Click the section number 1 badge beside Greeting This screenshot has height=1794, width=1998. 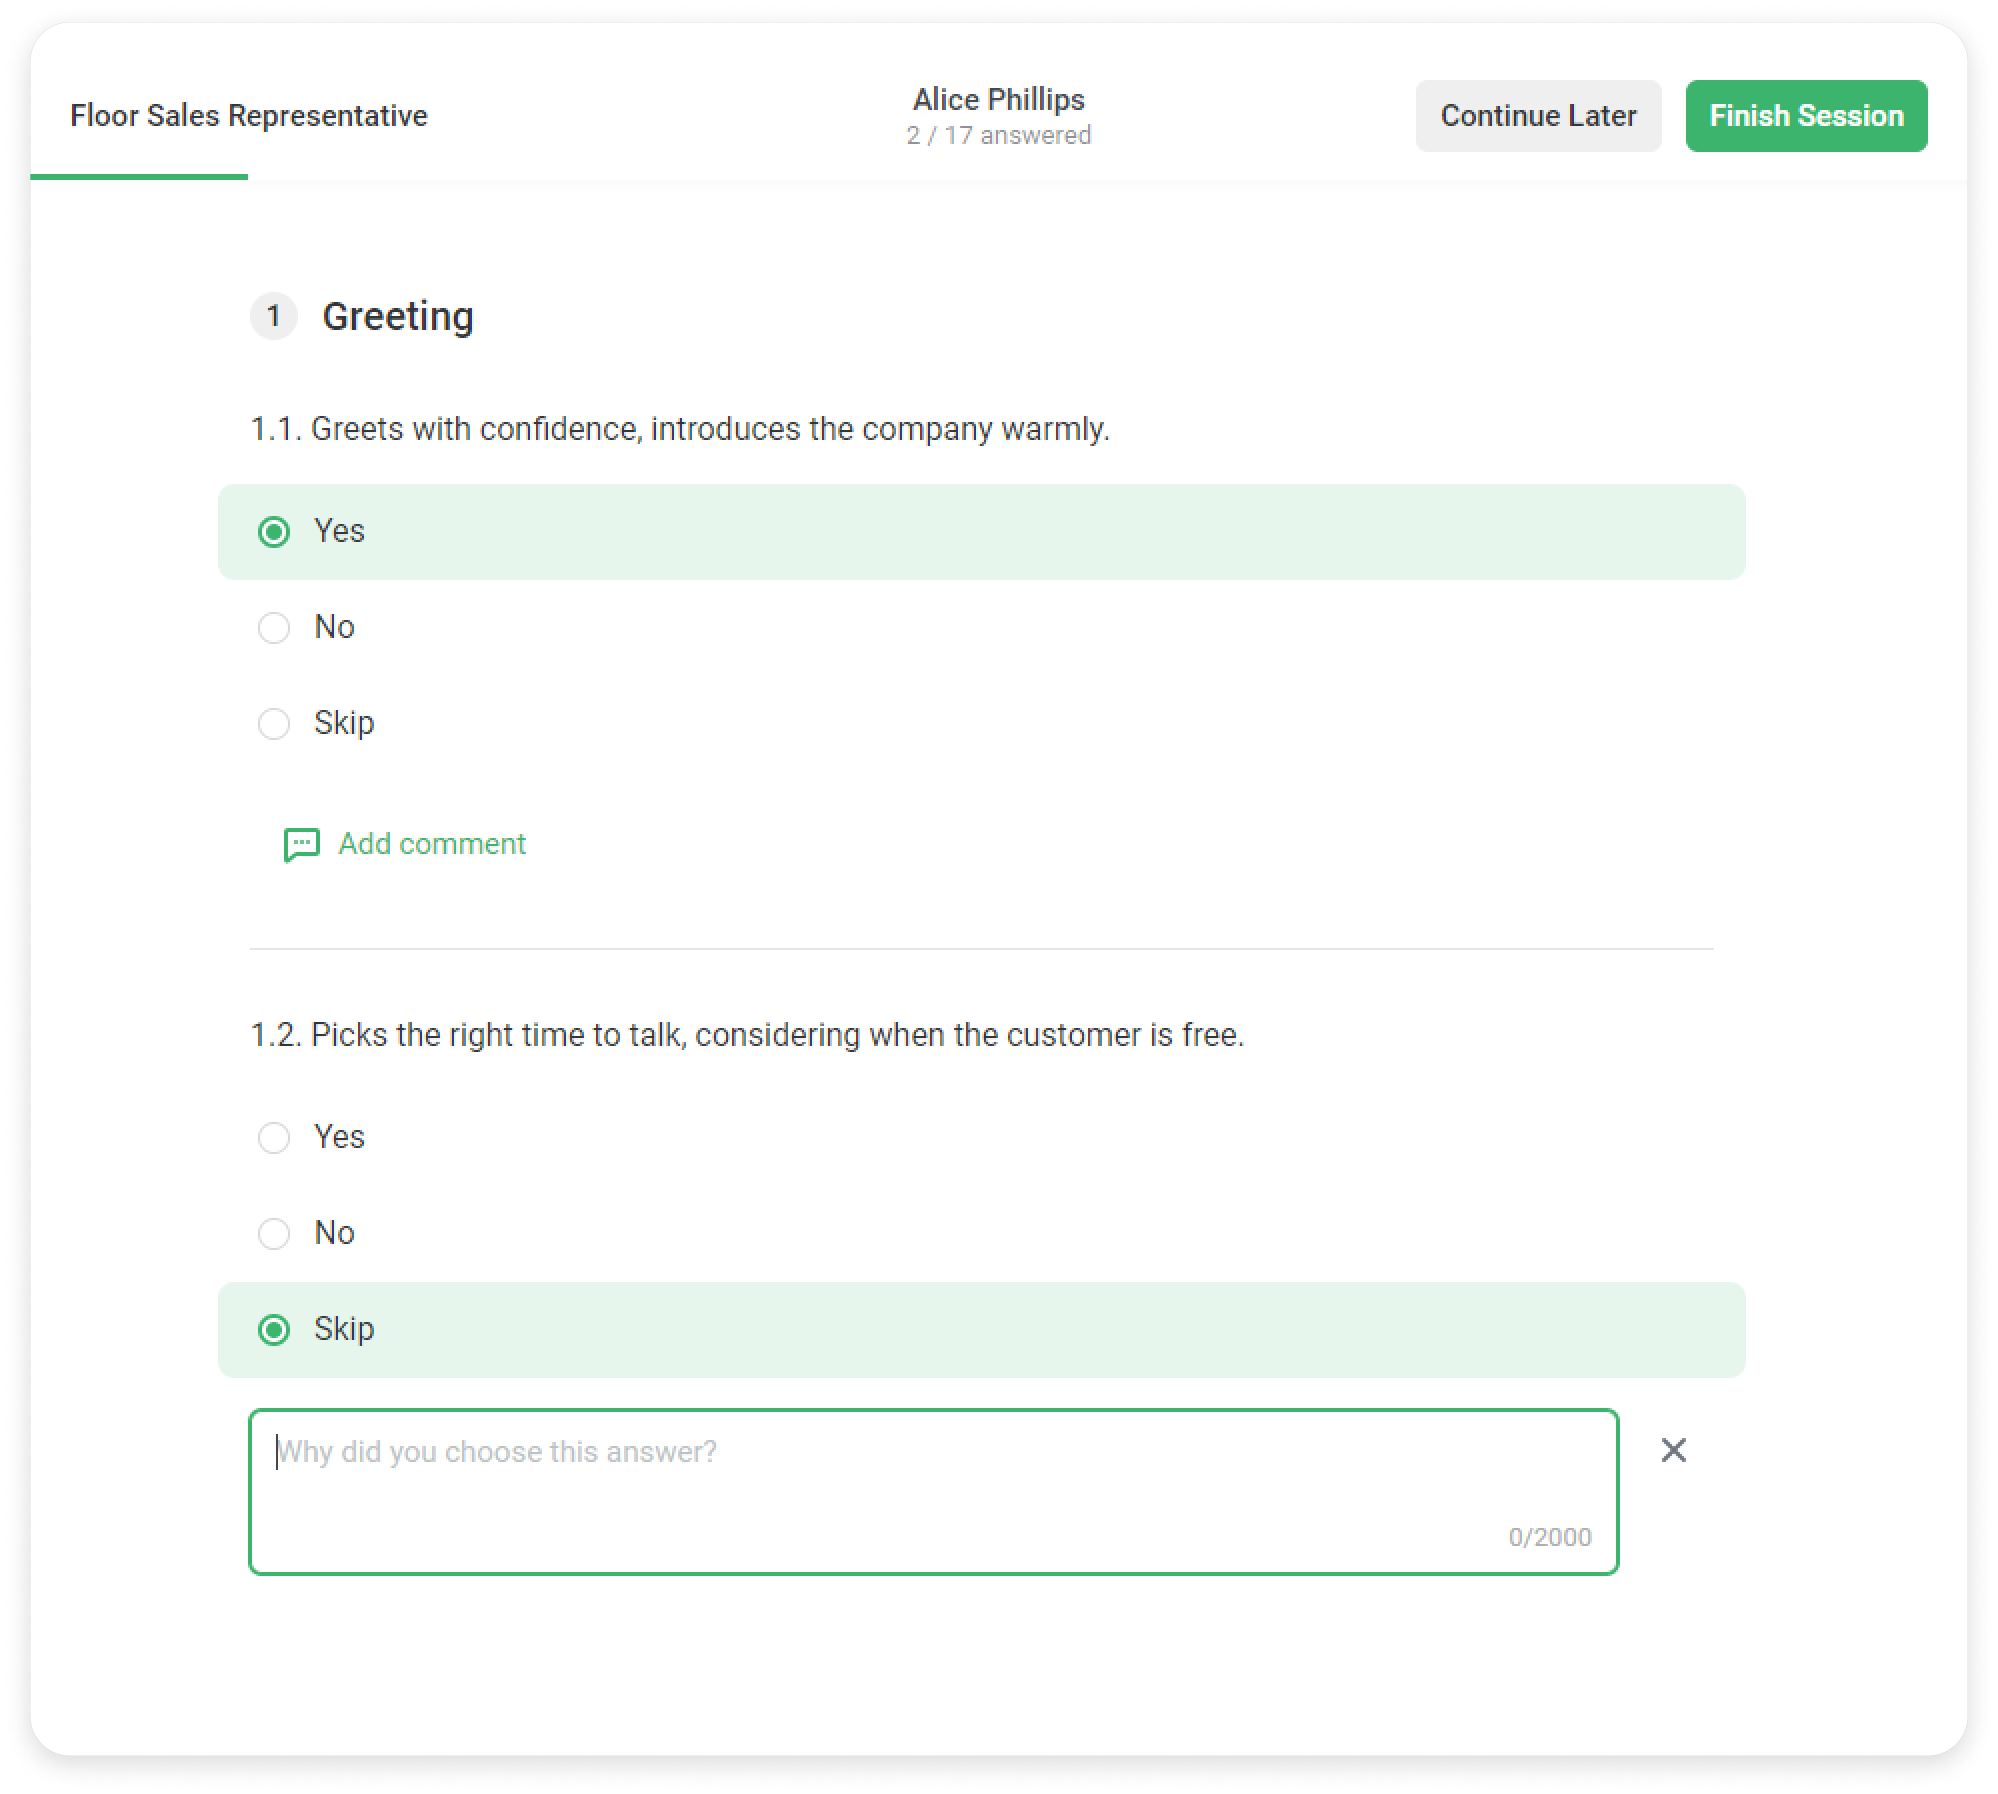[x=273, y=317]
